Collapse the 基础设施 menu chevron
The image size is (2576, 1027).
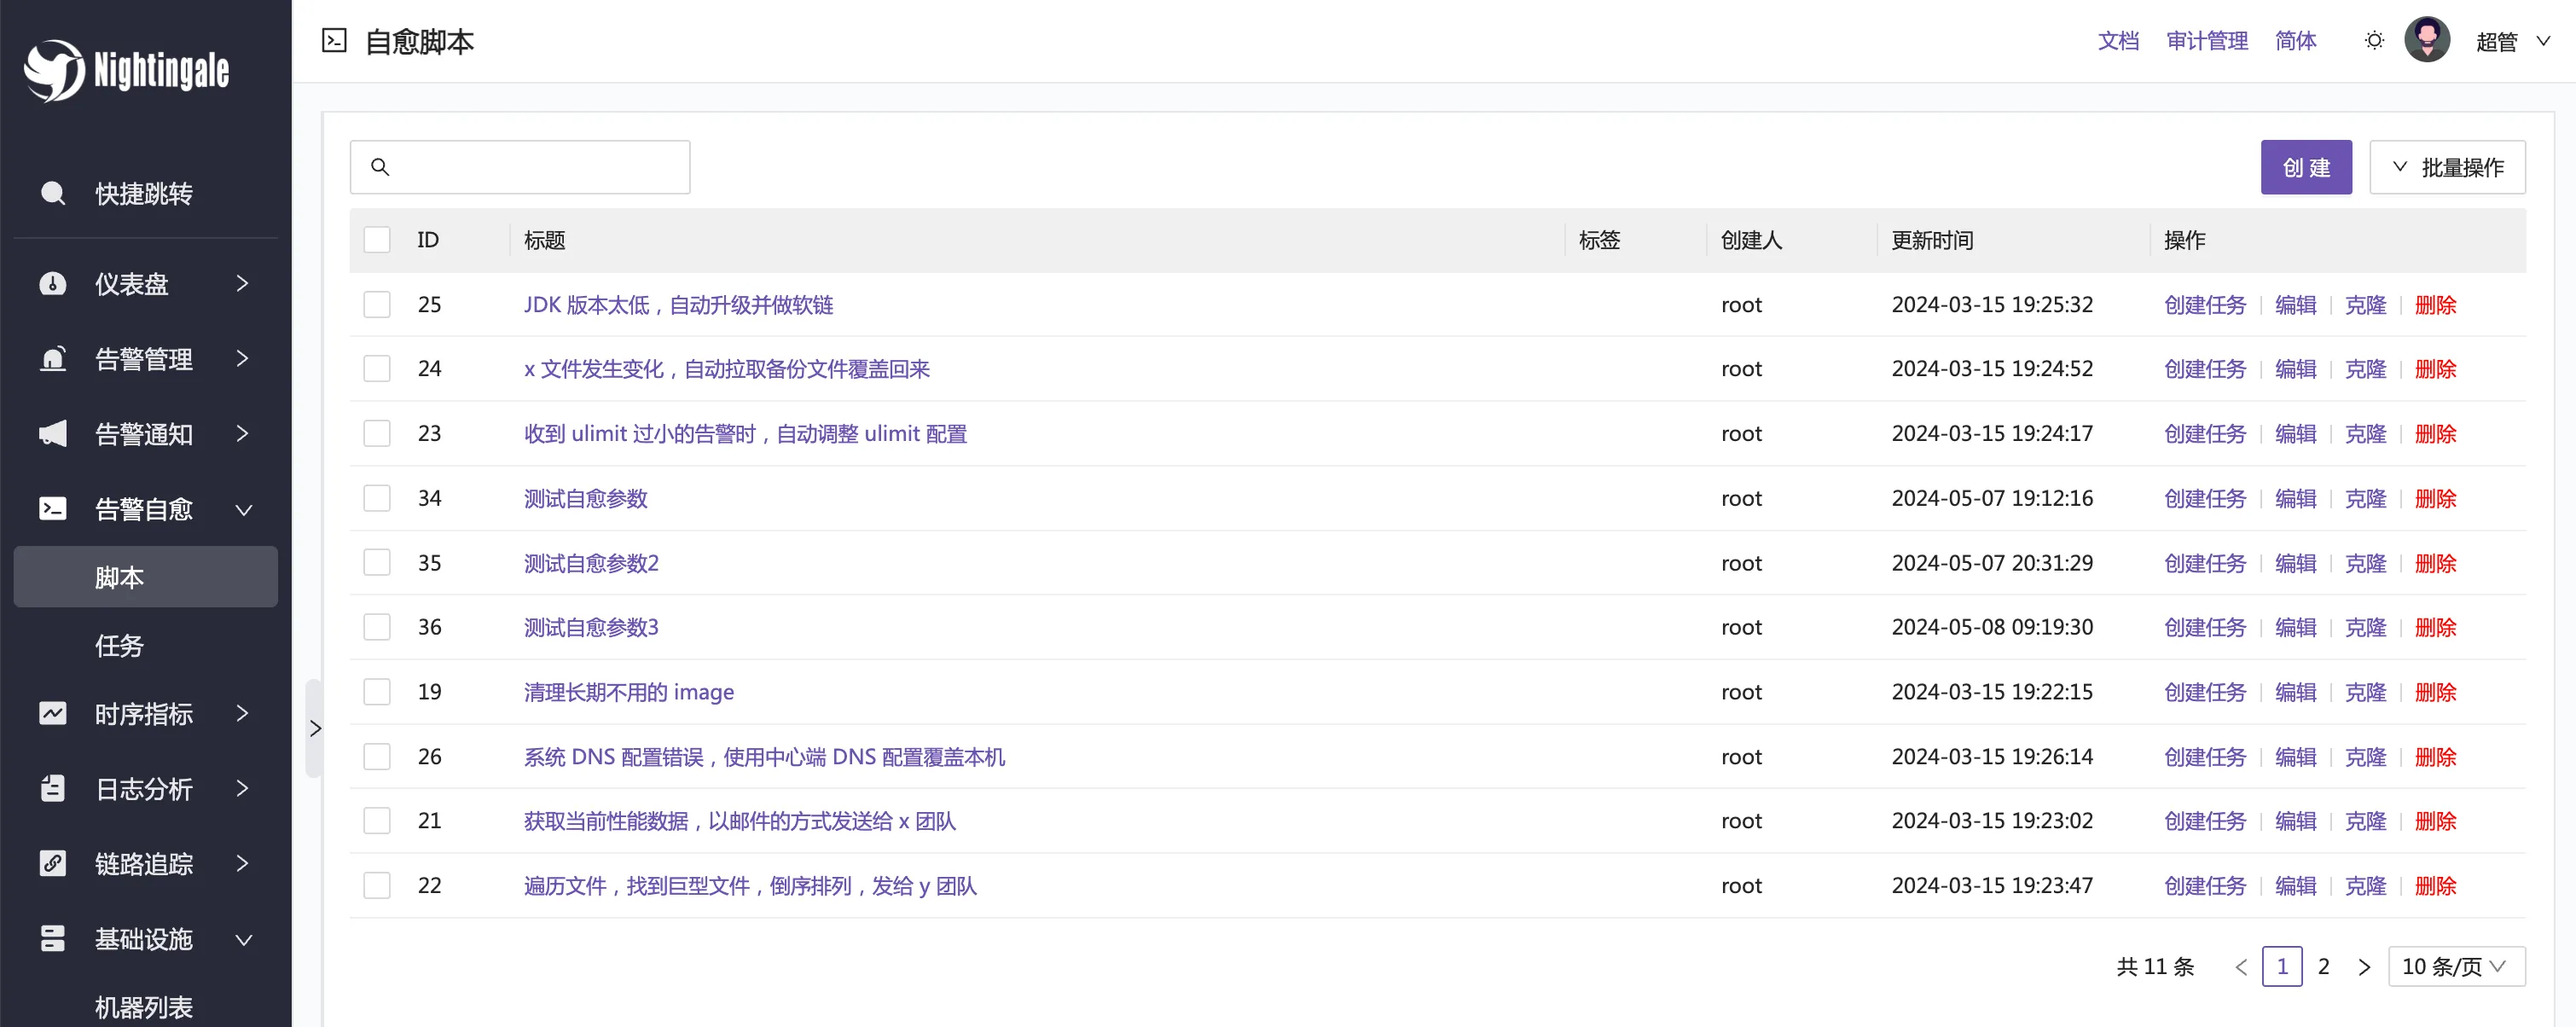point(243,940)
